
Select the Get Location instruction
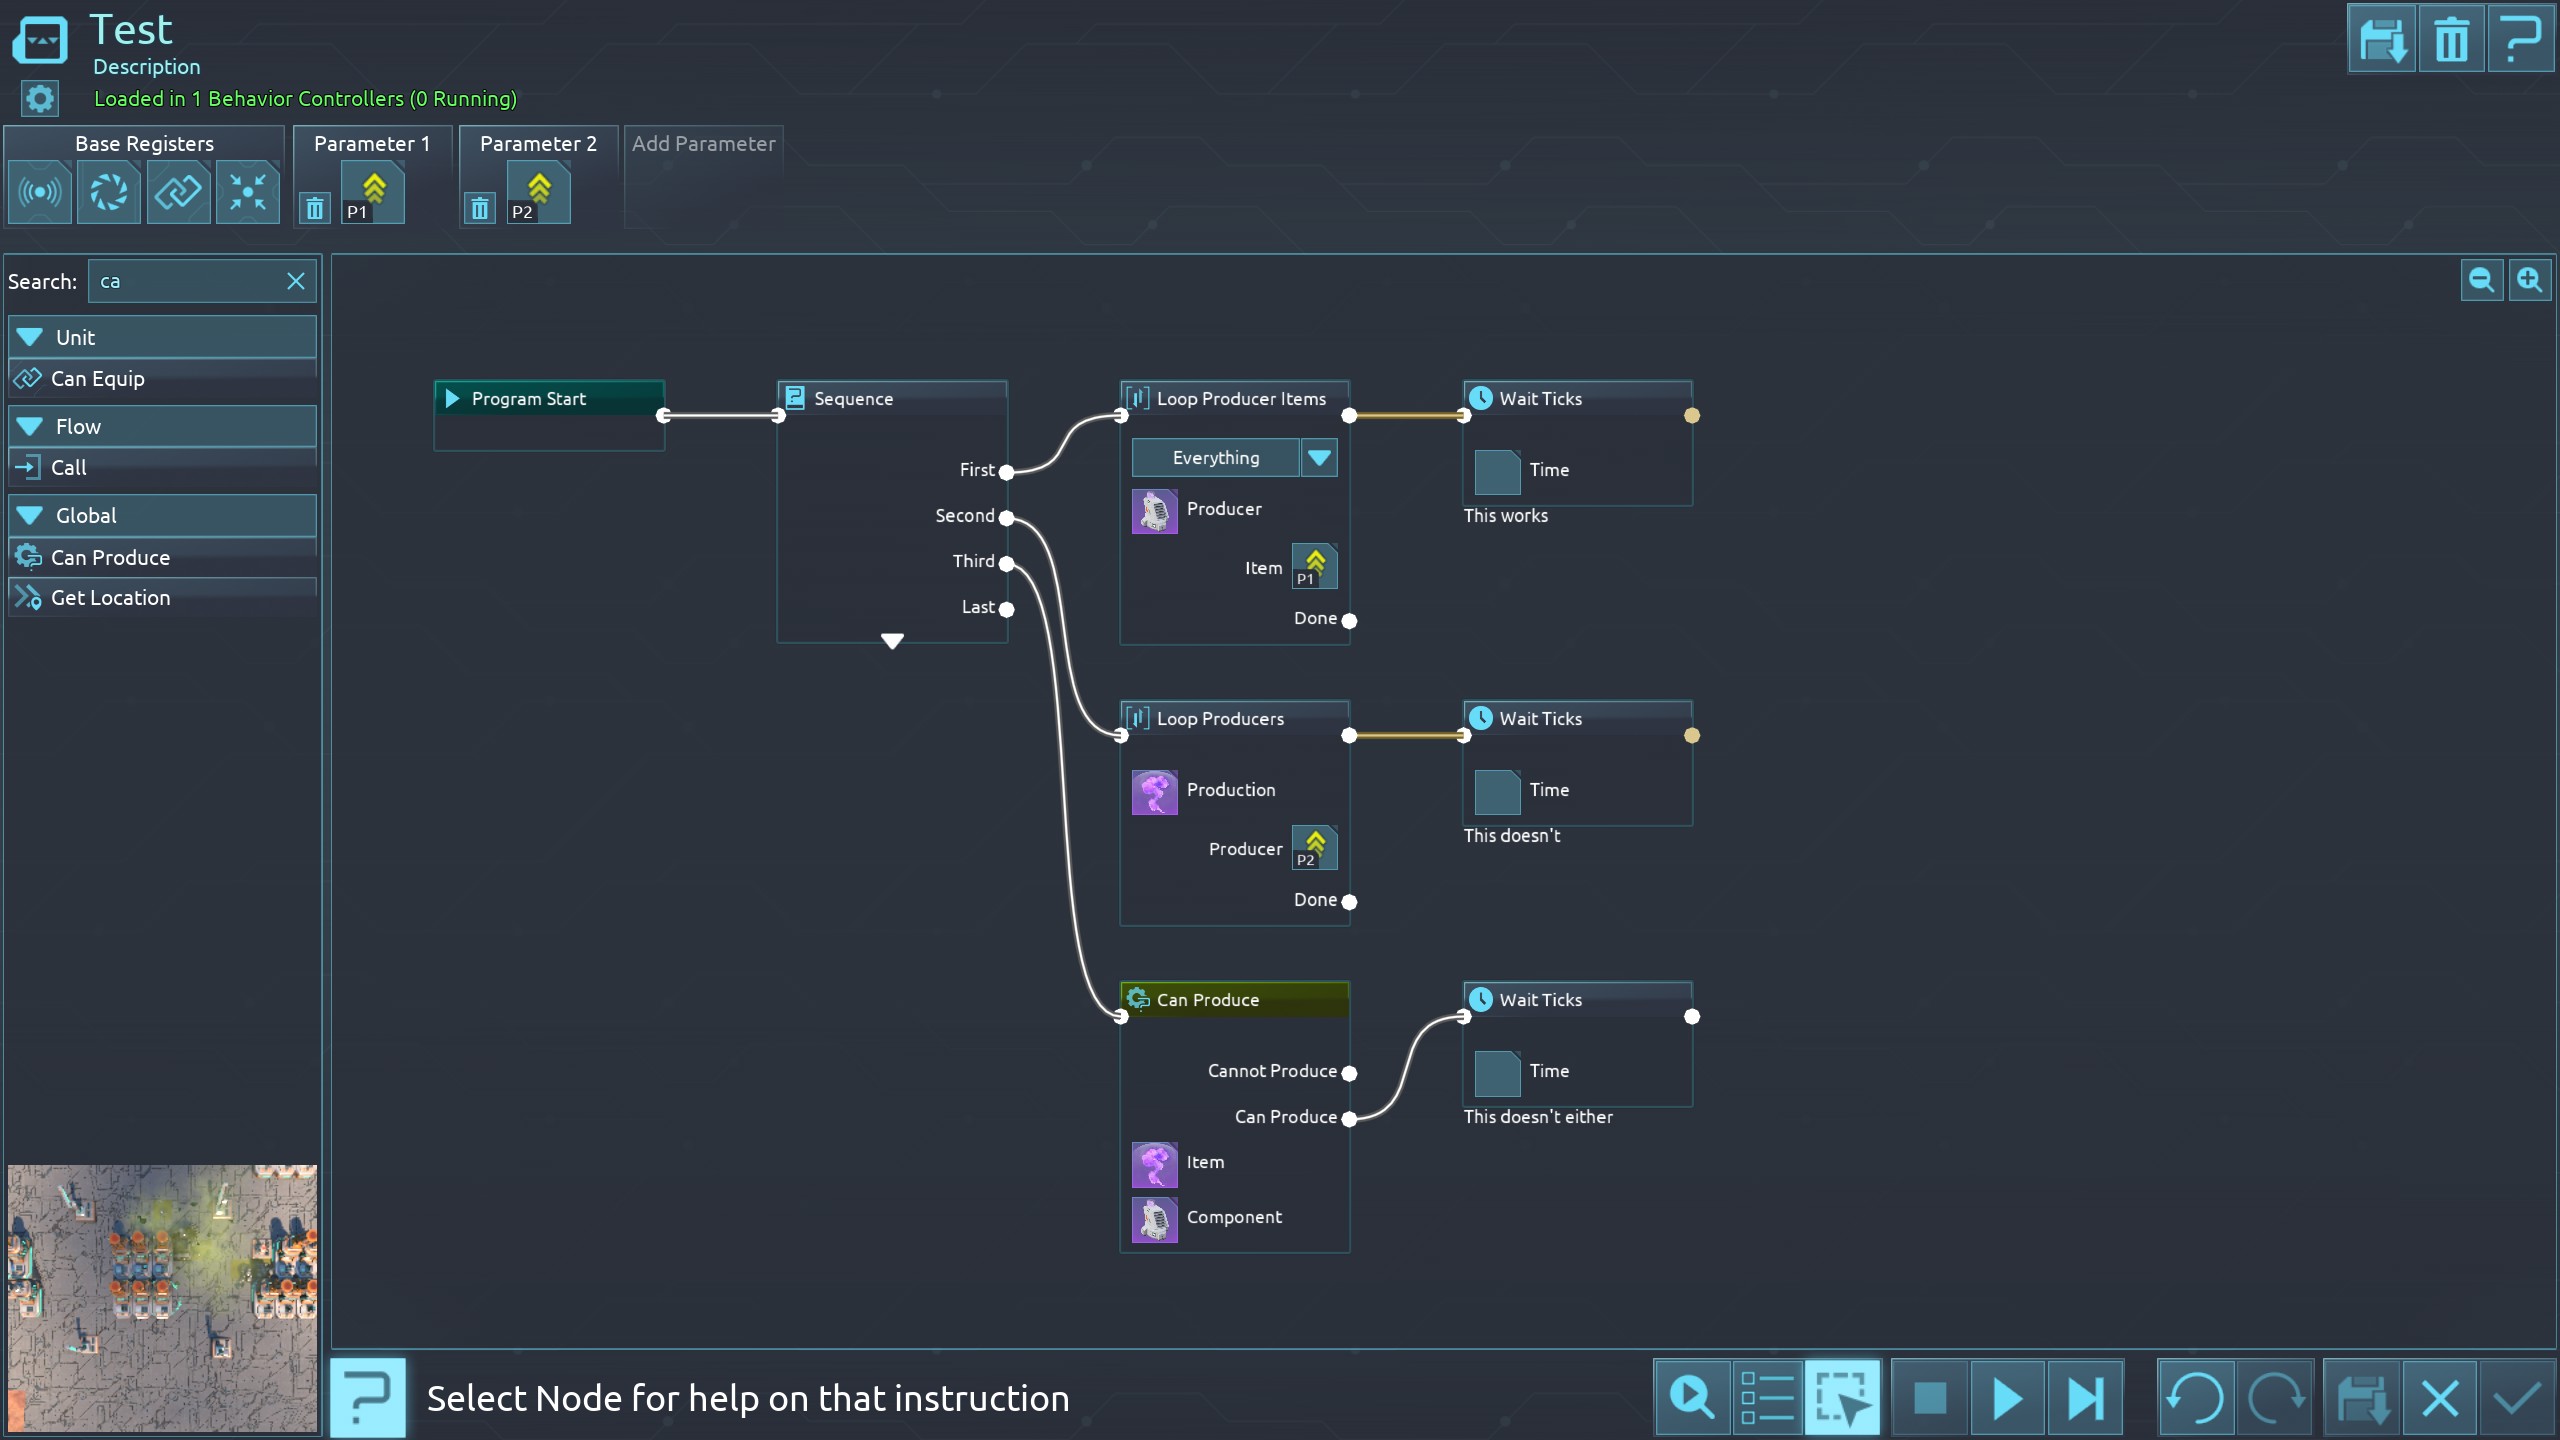pyautogui.click(x=110, y=598)
